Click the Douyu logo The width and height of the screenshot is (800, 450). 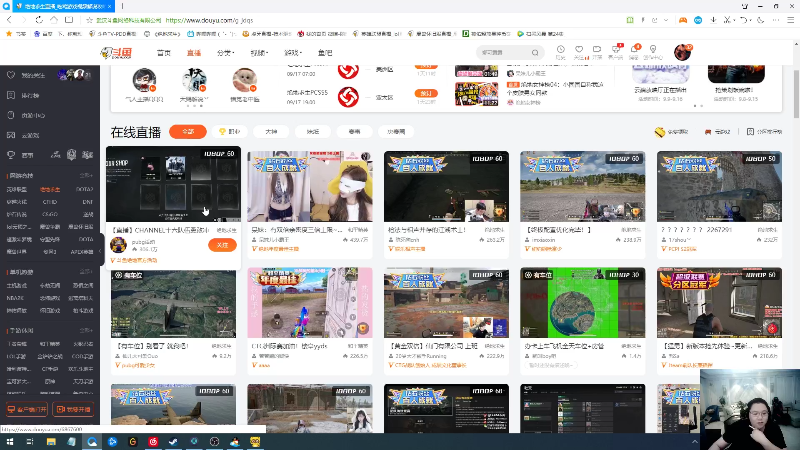(116, 53)
